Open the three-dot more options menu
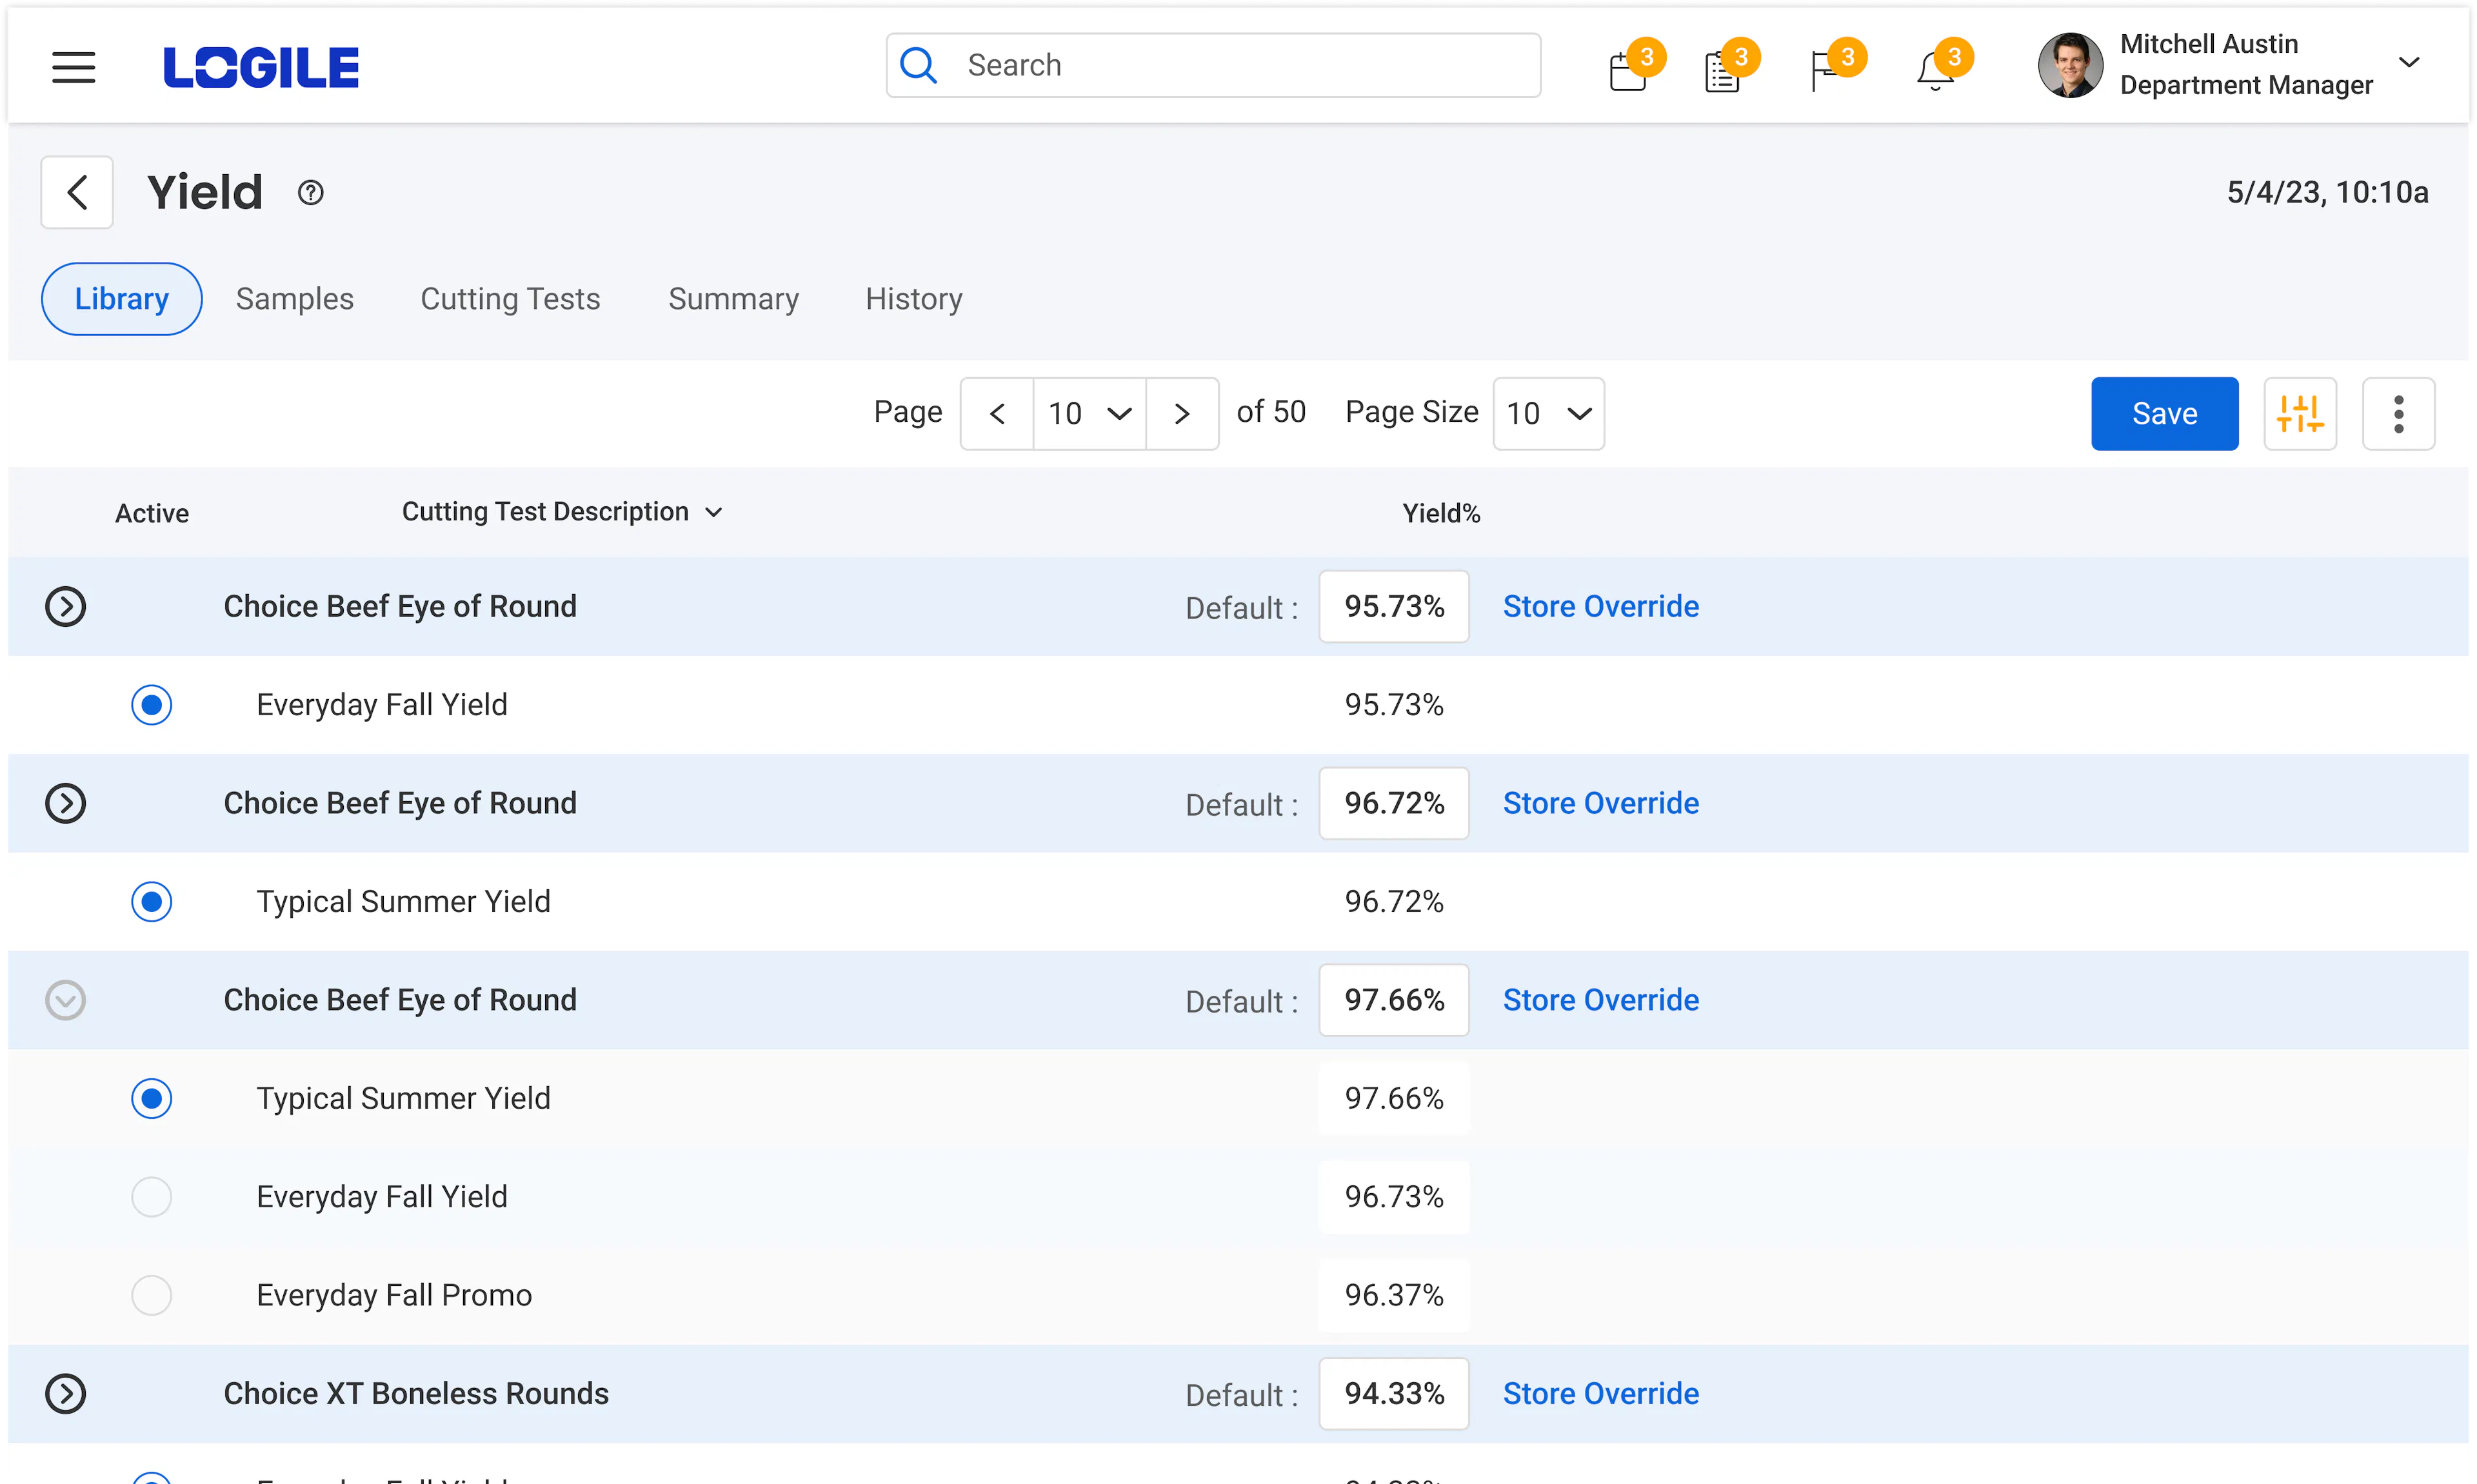 tap(2397, 413)
